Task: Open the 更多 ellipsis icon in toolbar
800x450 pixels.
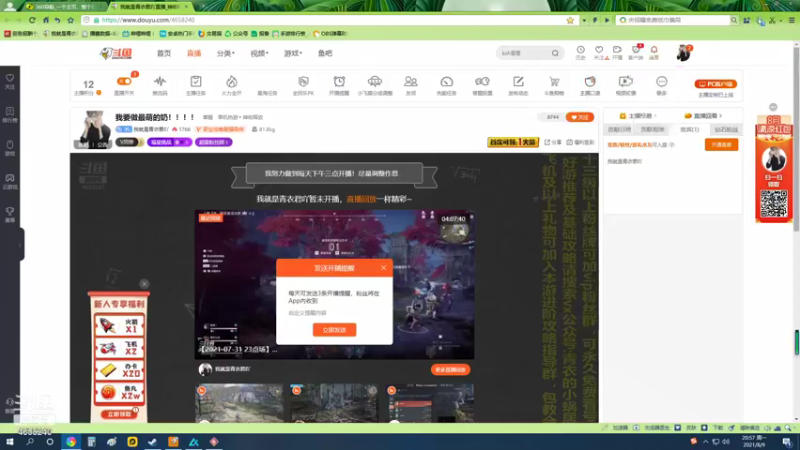Action: pos(662,81)
